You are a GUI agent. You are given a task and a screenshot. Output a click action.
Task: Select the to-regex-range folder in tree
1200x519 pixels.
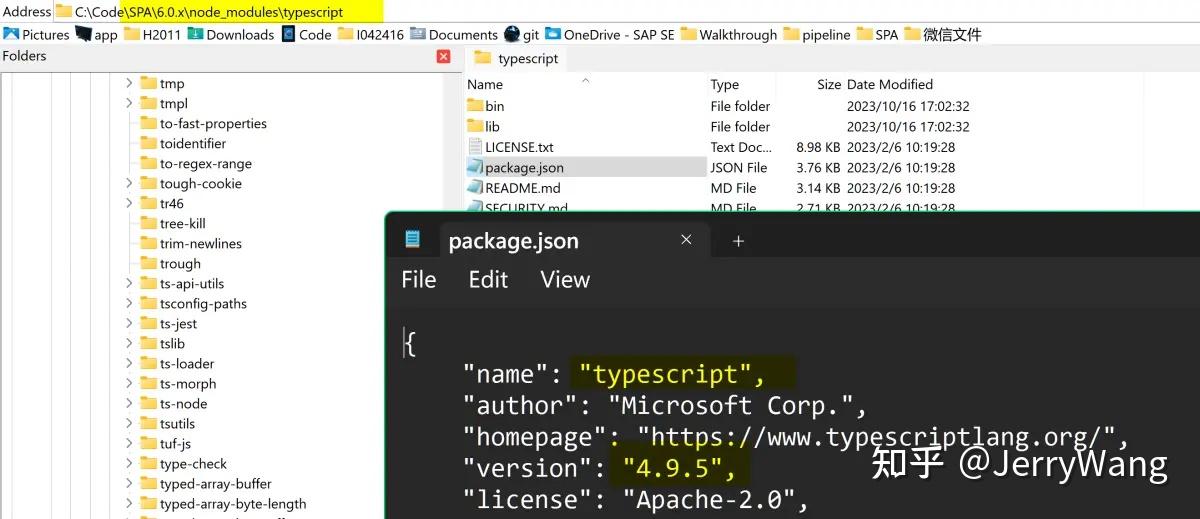(x=205, y=164)
